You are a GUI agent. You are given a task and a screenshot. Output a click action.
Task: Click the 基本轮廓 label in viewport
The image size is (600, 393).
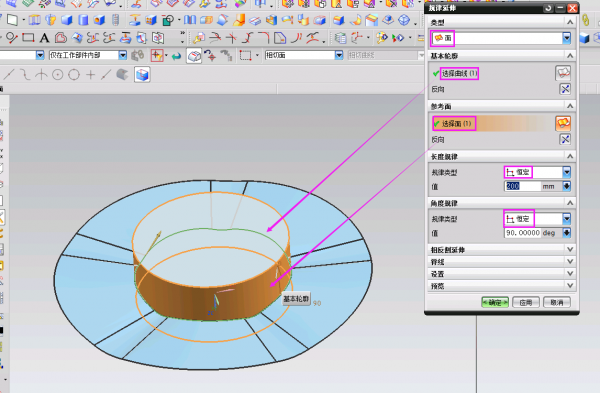296,299
